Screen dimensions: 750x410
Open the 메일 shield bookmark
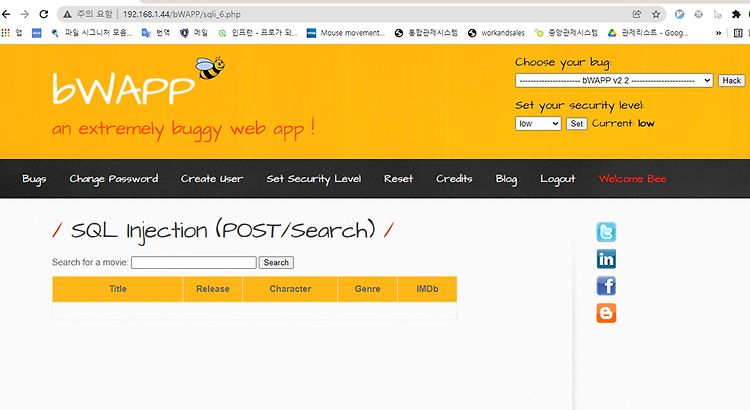tap(194, 33)
